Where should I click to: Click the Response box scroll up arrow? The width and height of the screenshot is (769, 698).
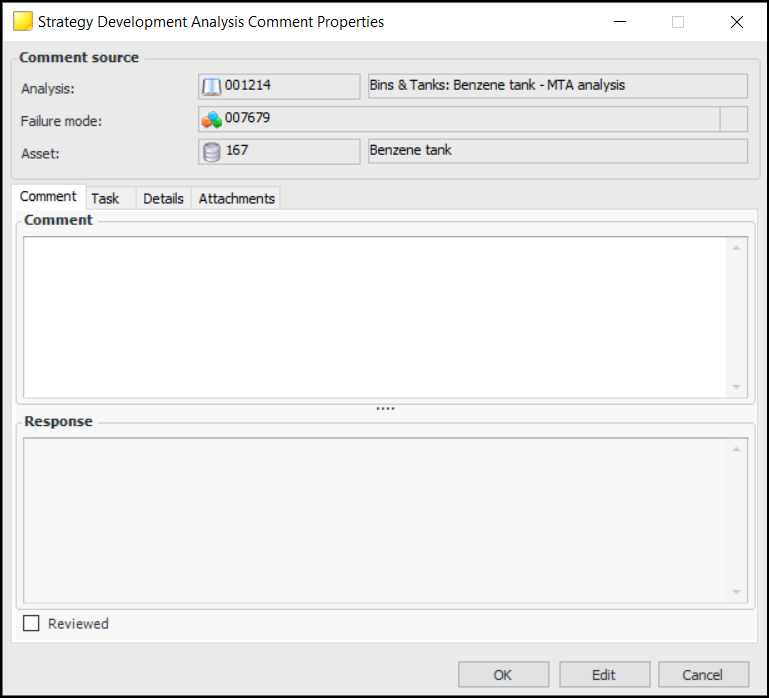(x=736, y=449)
